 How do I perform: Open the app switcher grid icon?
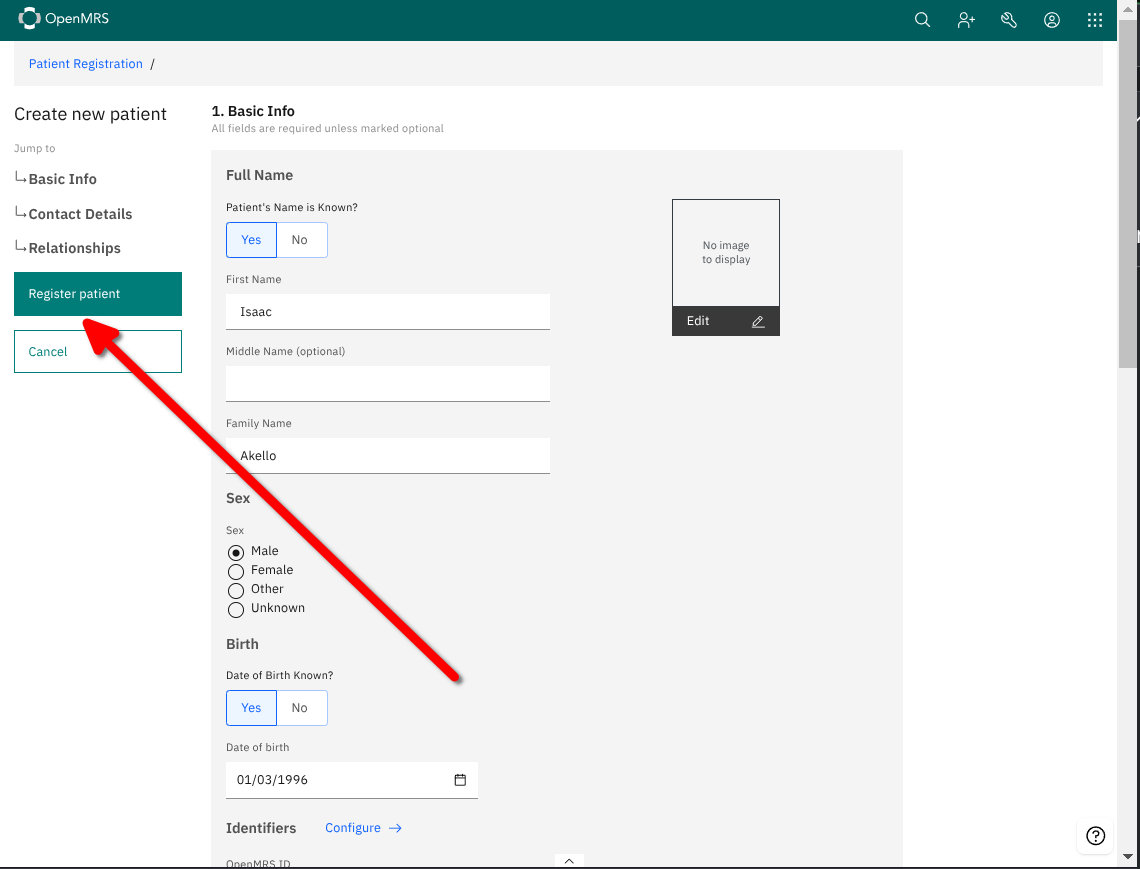pyautogui.click(x=1095, y=20)
